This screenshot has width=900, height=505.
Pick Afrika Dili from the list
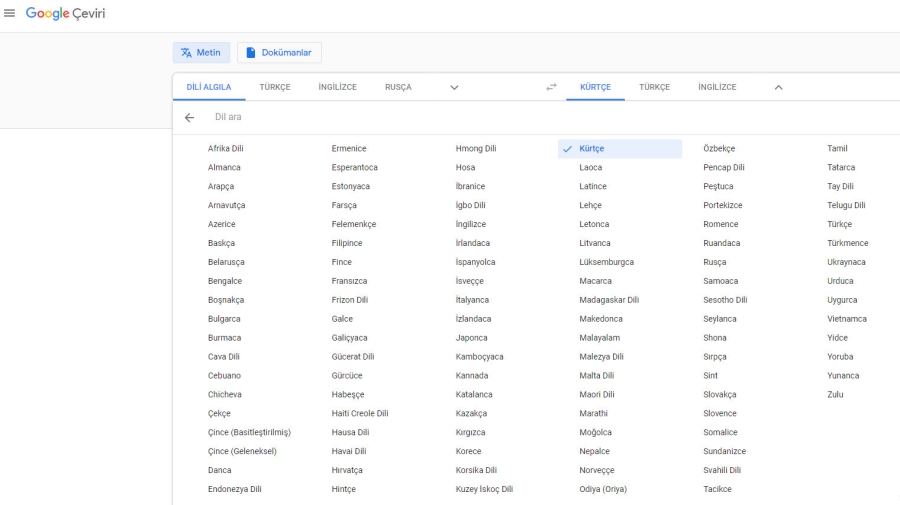coord(226,149)
